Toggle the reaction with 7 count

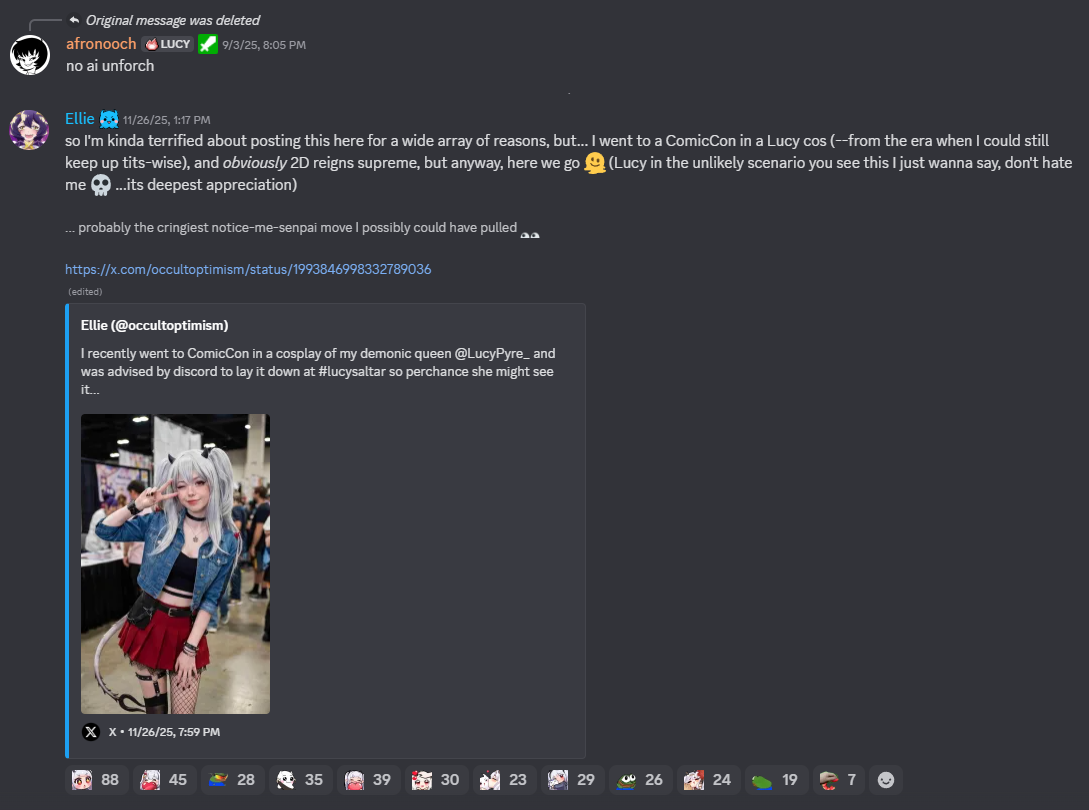coord(838,779)
